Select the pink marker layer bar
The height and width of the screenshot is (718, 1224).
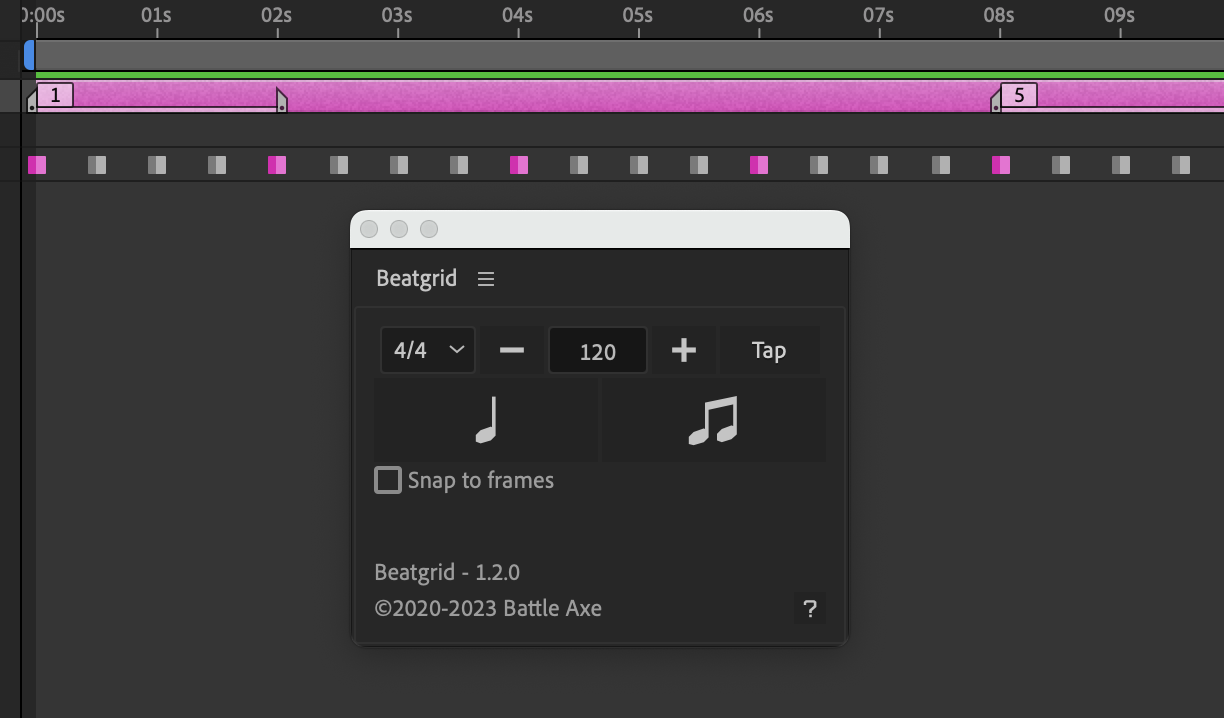tap(600, 95)
